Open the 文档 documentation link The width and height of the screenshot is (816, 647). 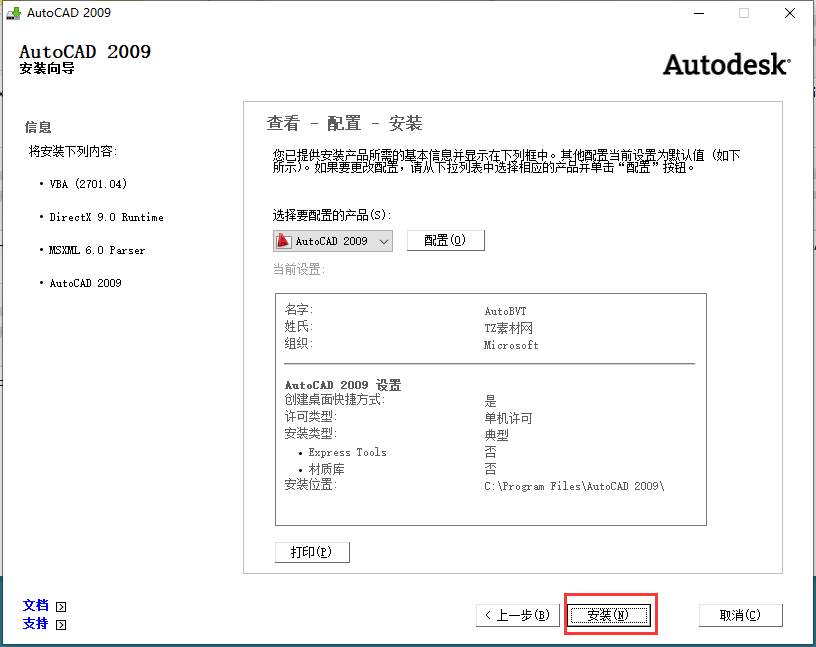point(35,605)
